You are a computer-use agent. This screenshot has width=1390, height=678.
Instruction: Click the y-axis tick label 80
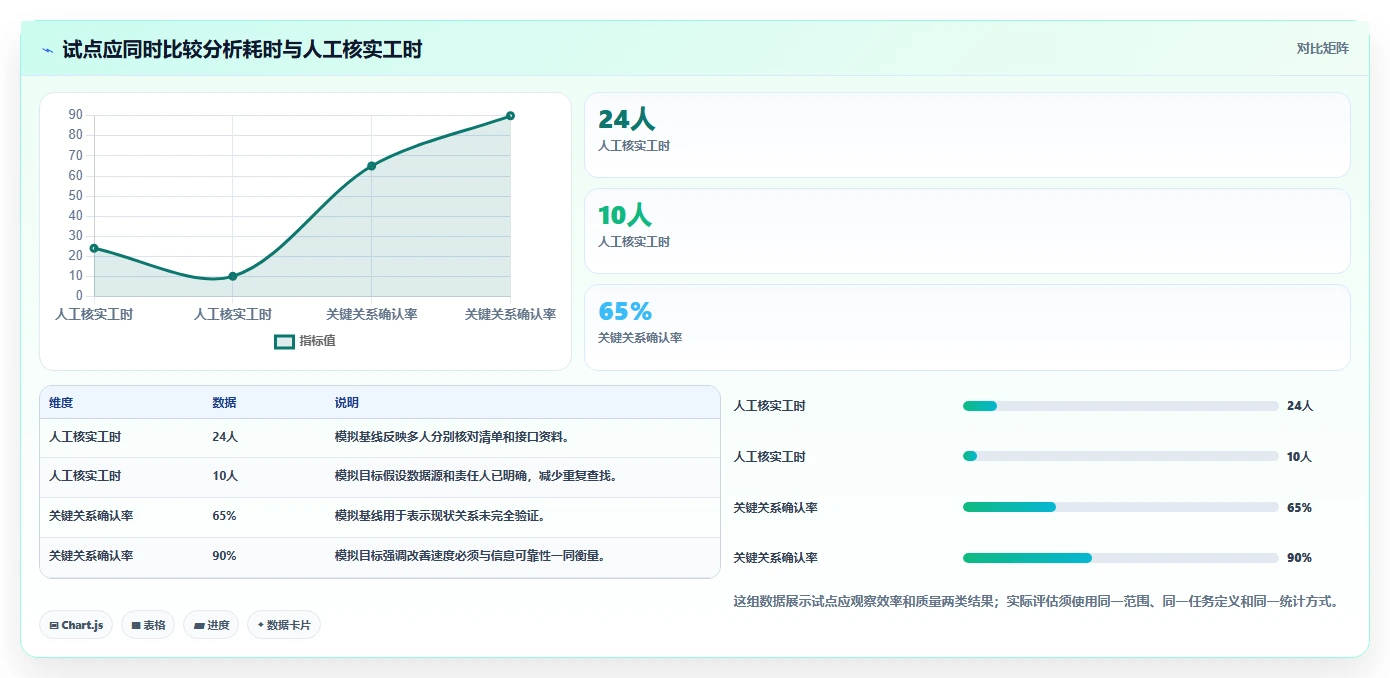tap(76, 135)
